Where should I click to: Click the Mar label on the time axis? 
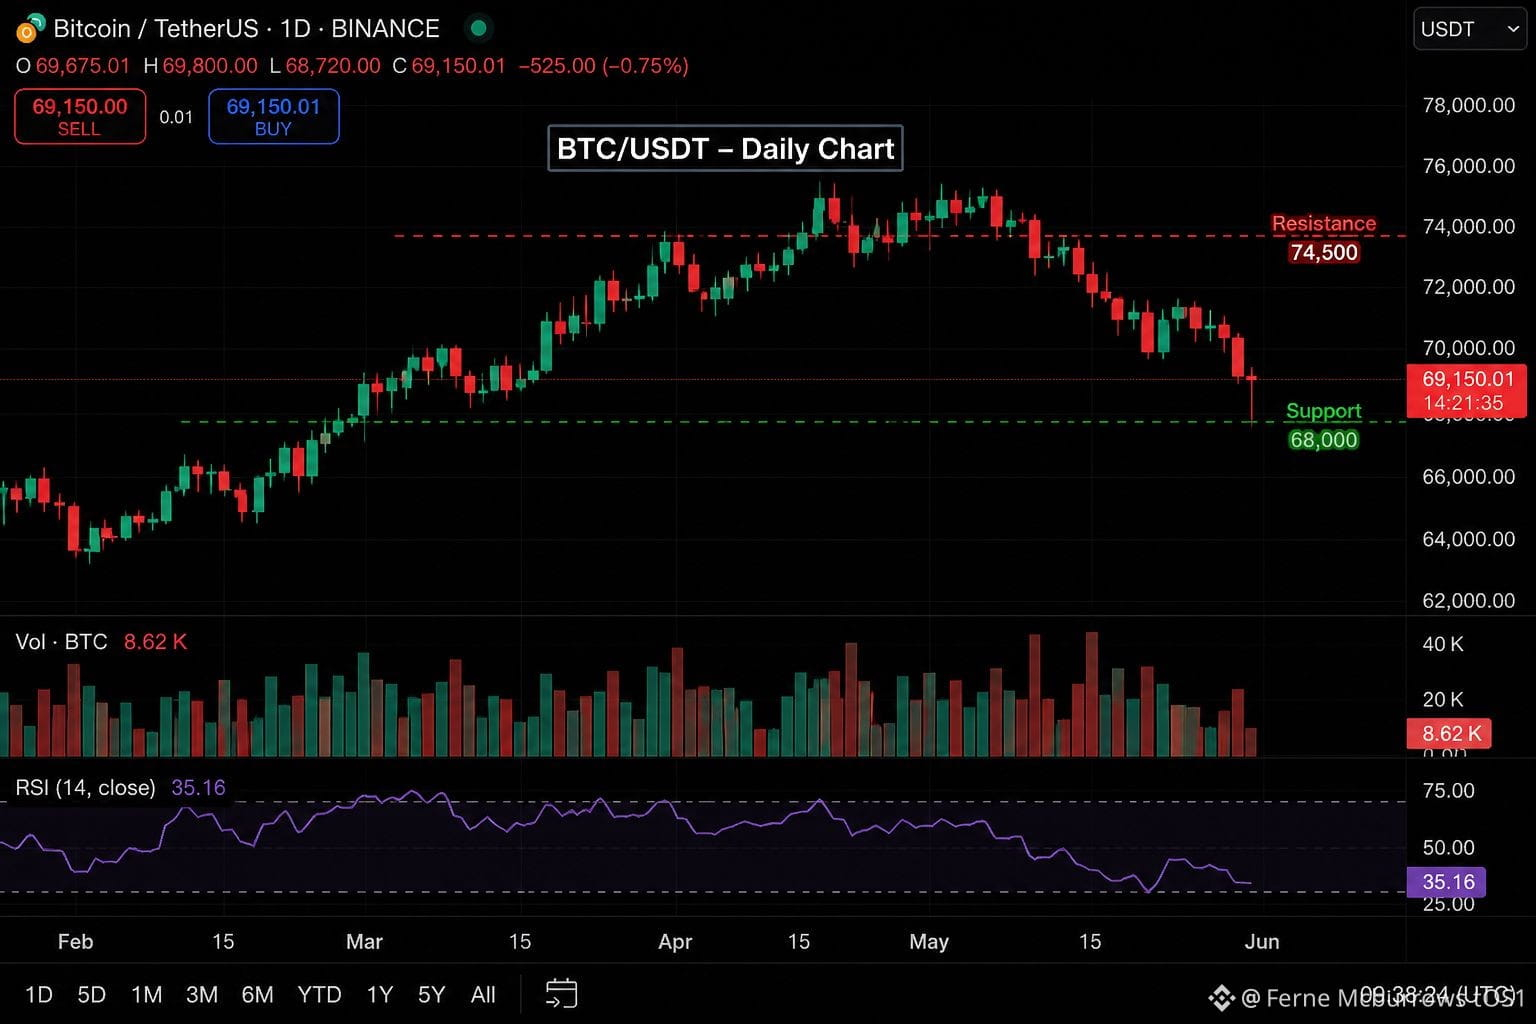click(364, 942)
